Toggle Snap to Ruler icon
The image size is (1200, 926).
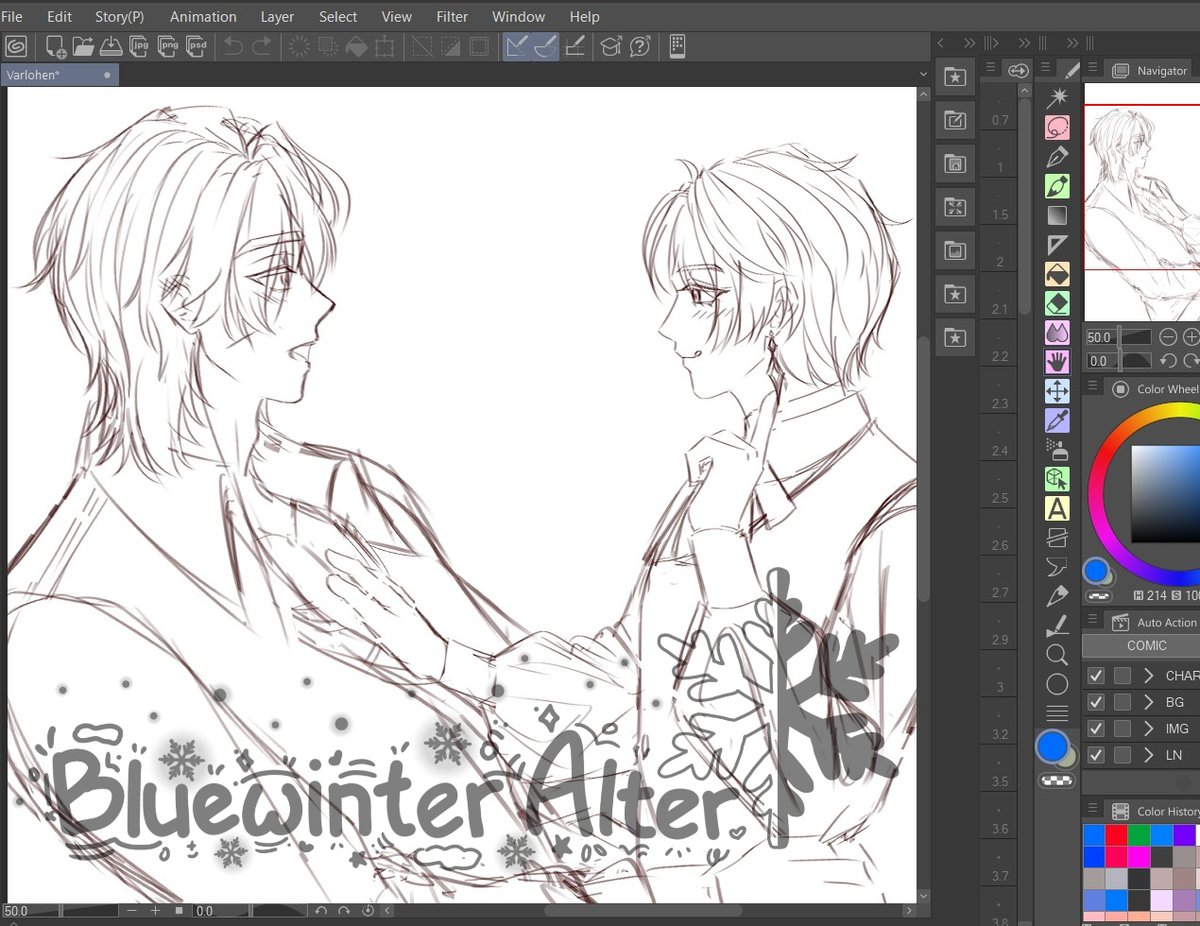point(518,46)
